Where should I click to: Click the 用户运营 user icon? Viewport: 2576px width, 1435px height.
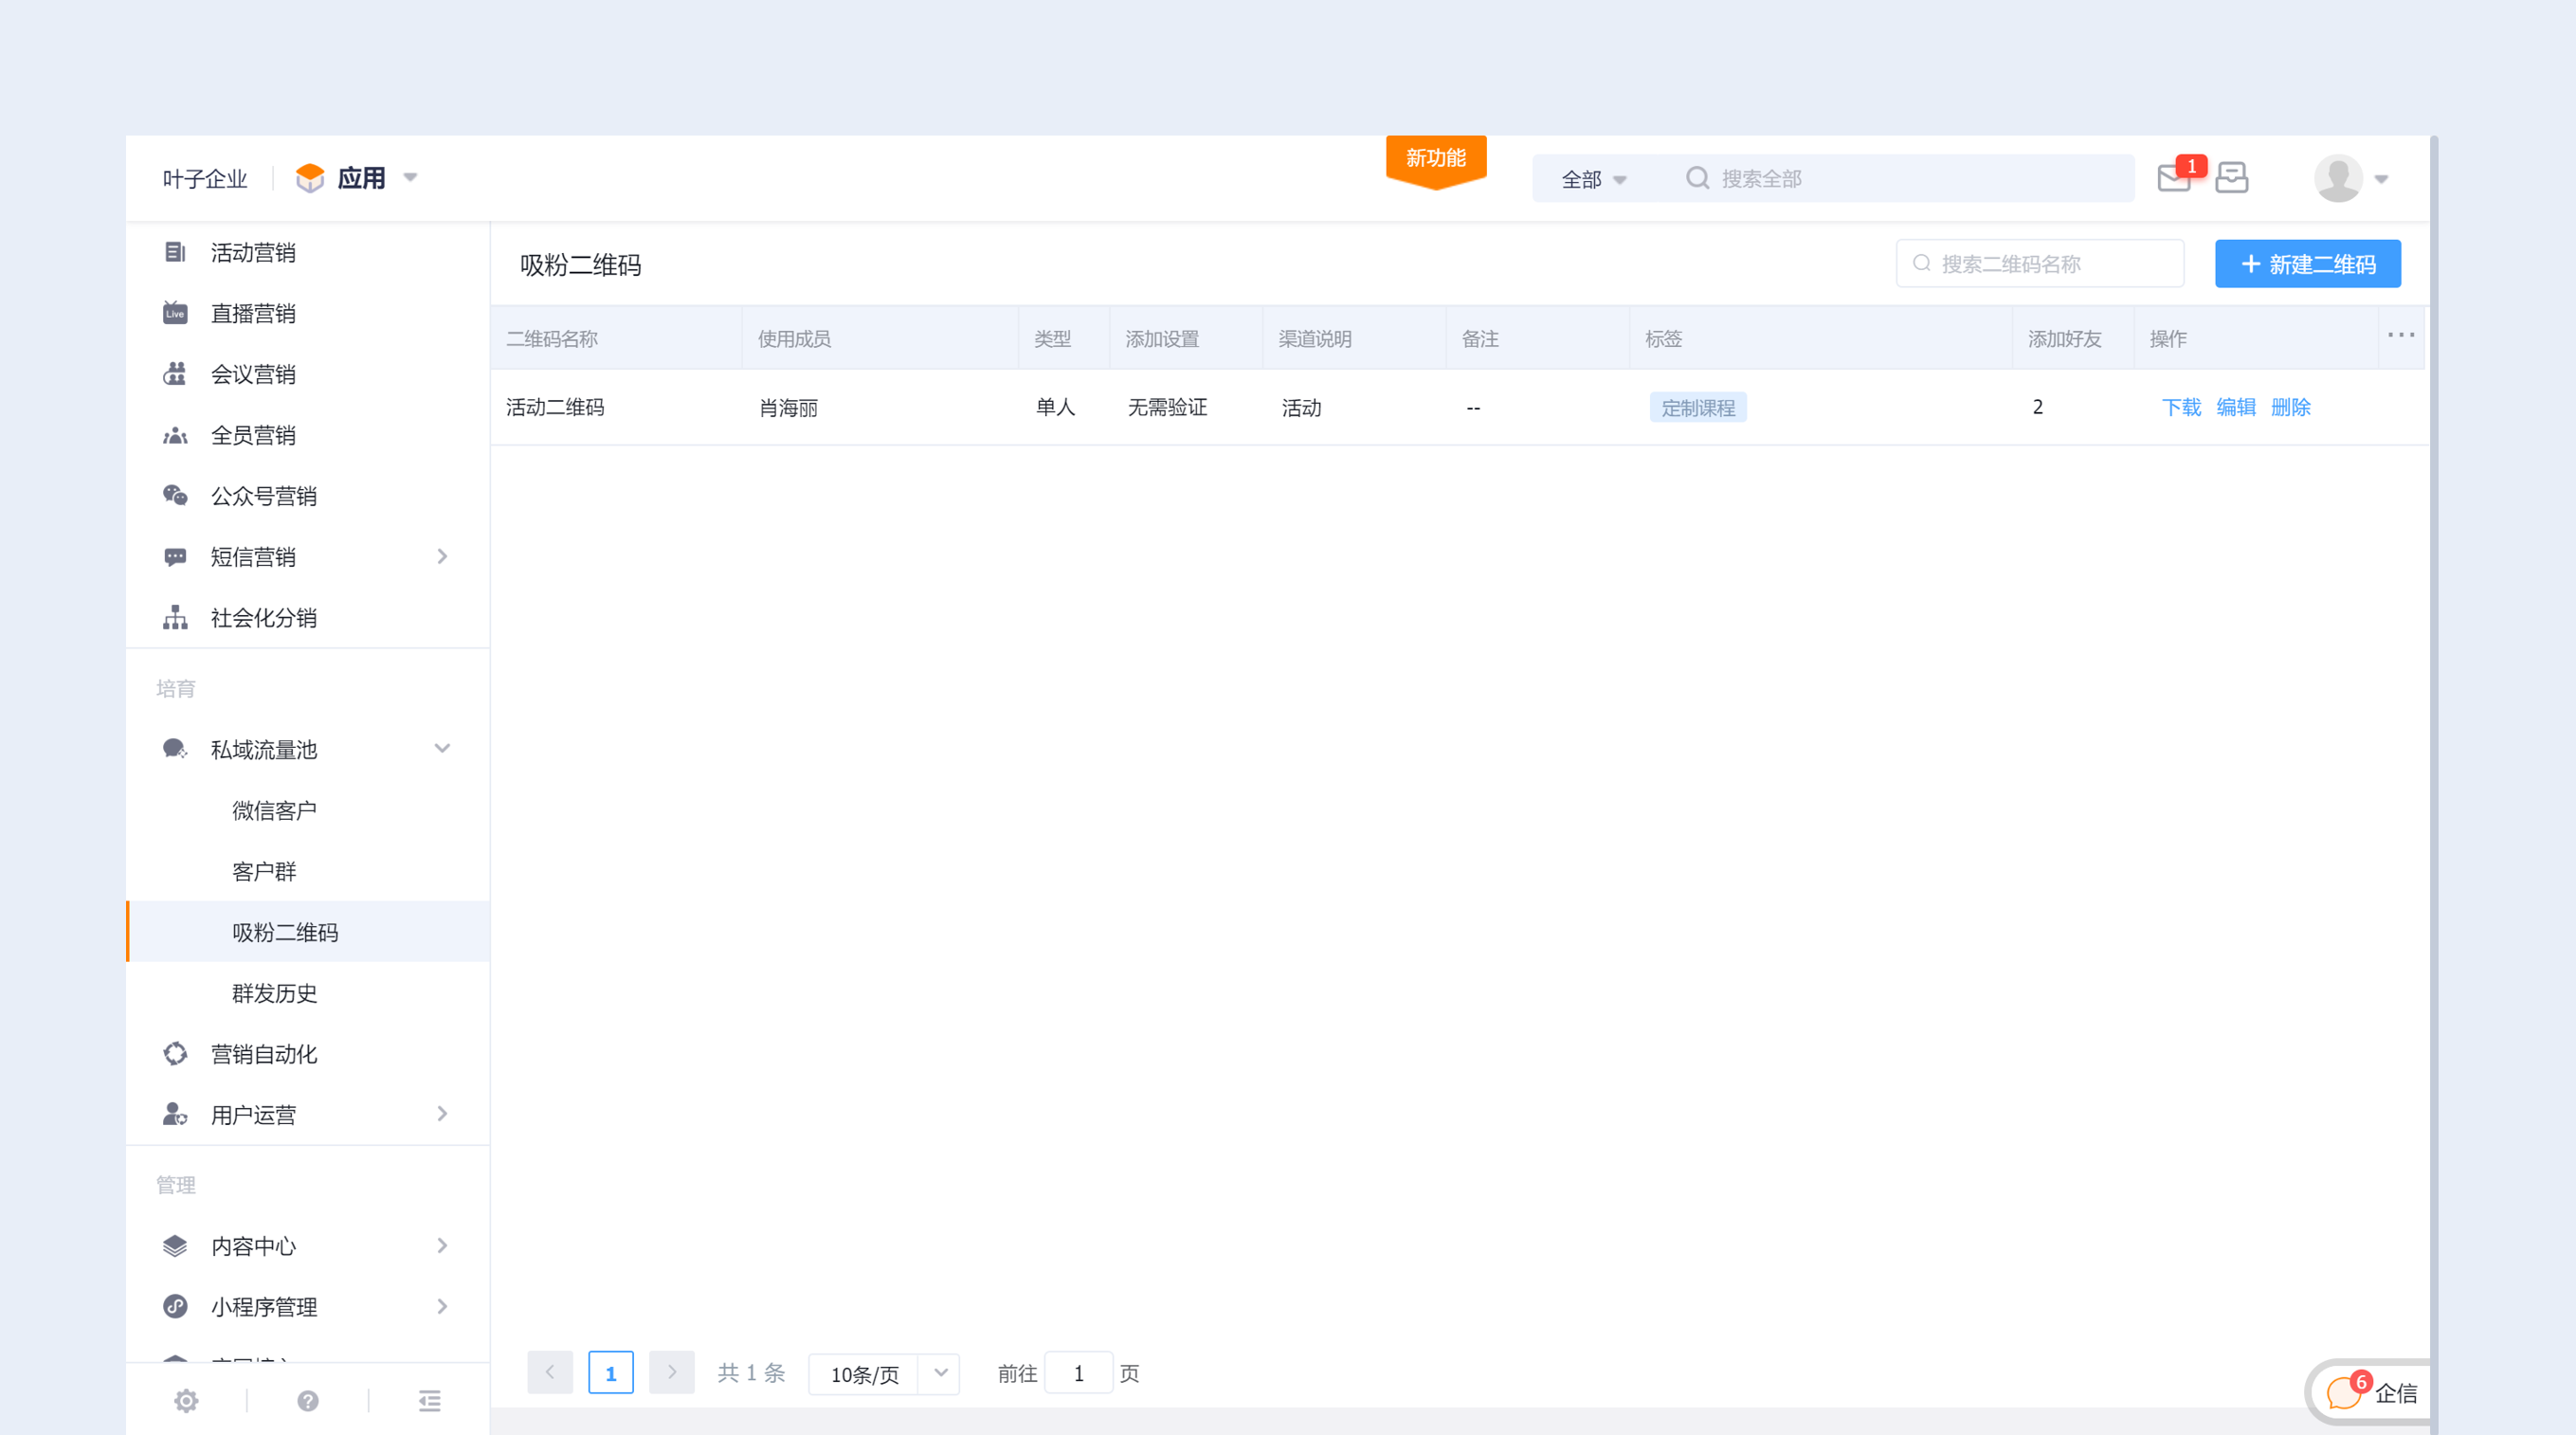tap(175, 1114)
